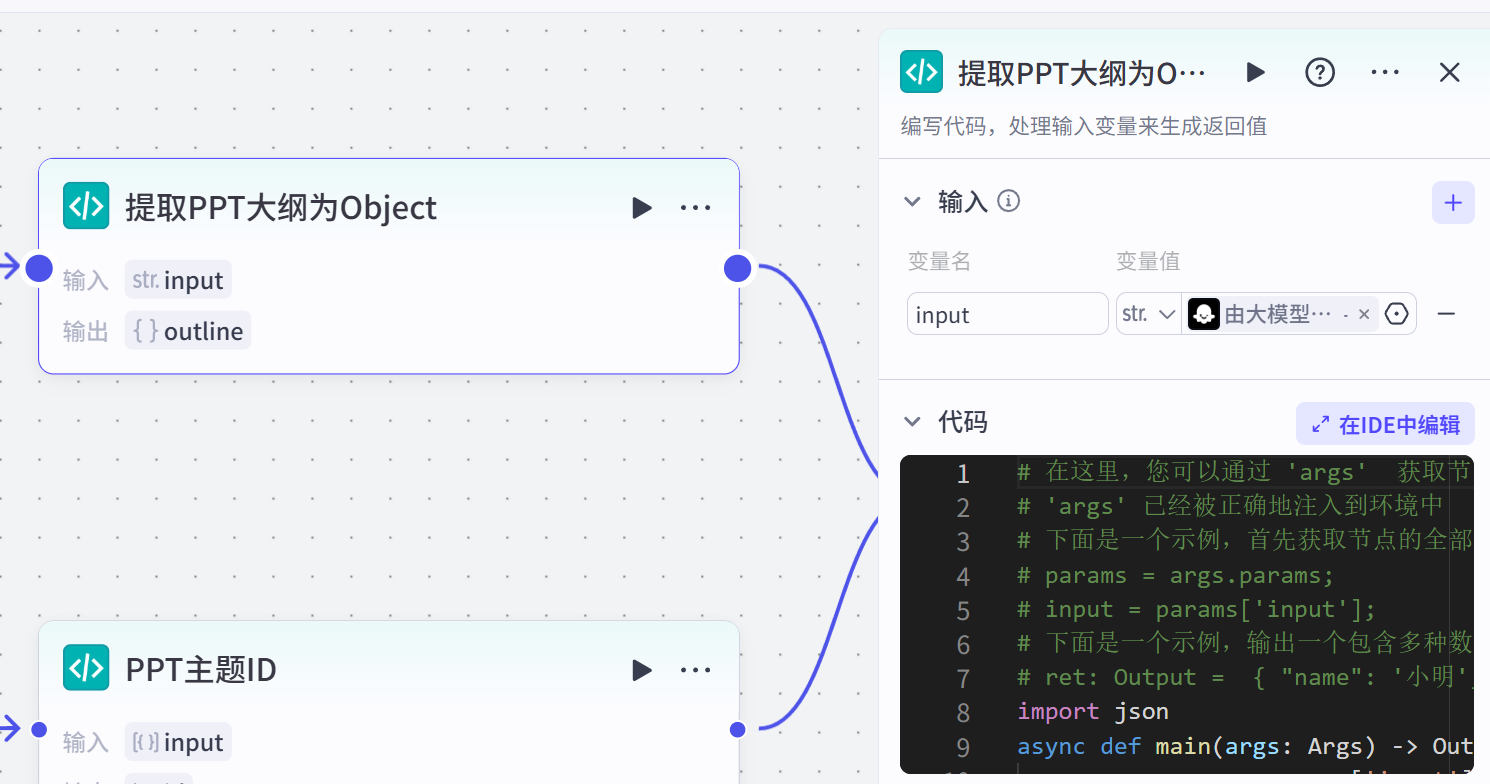Open more options for 提取PPT大纲为Object node
Viewport: 1490px width, 784px height.
(695, 208)
